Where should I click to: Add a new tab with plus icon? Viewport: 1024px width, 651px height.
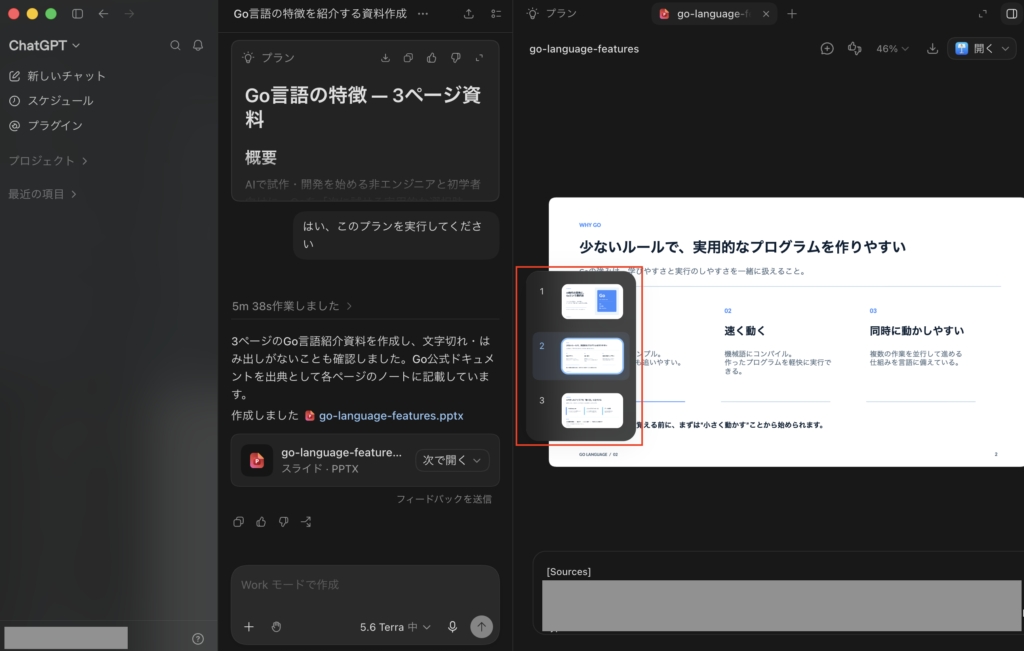792,14
